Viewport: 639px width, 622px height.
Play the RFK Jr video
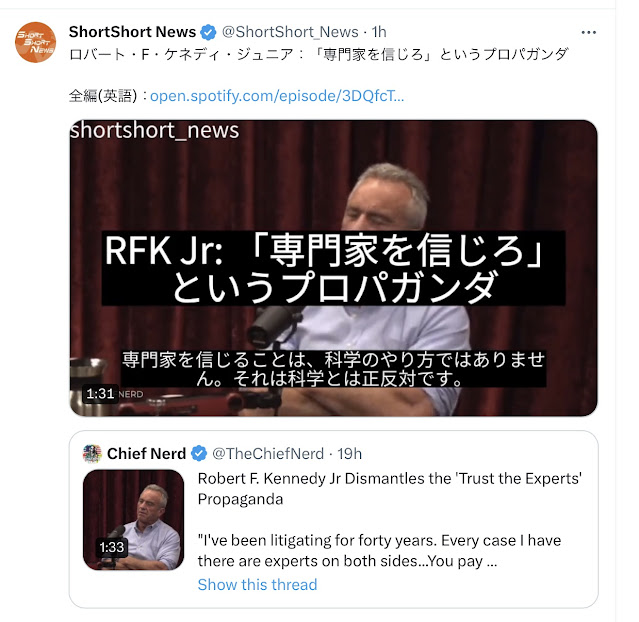point(333,268)
